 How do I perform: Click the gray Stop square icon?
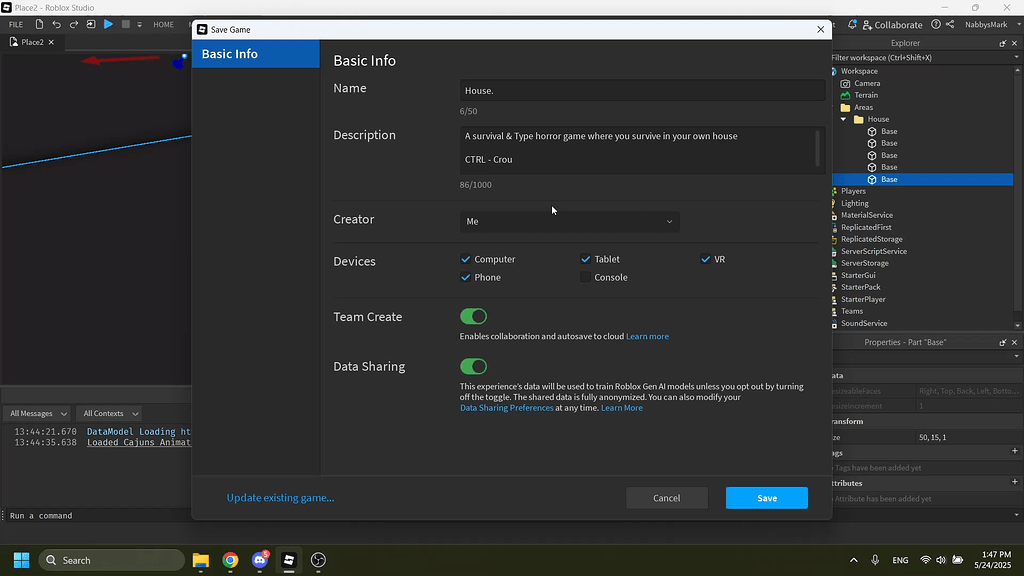point(125,24)
